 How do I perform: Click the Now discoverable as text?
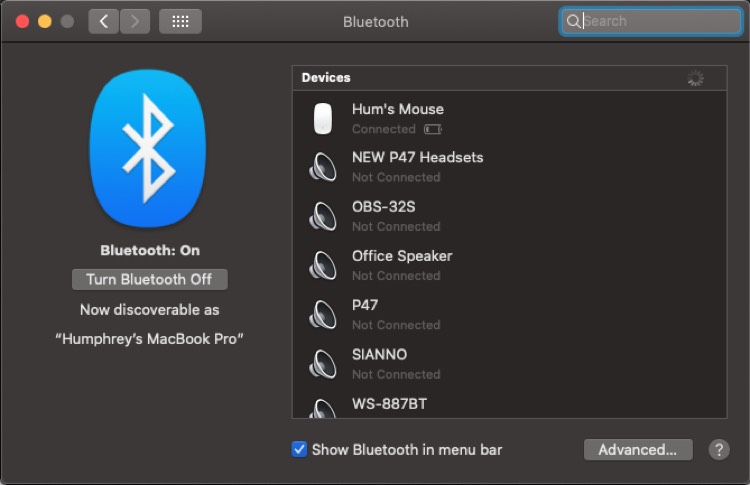[150, 310]
